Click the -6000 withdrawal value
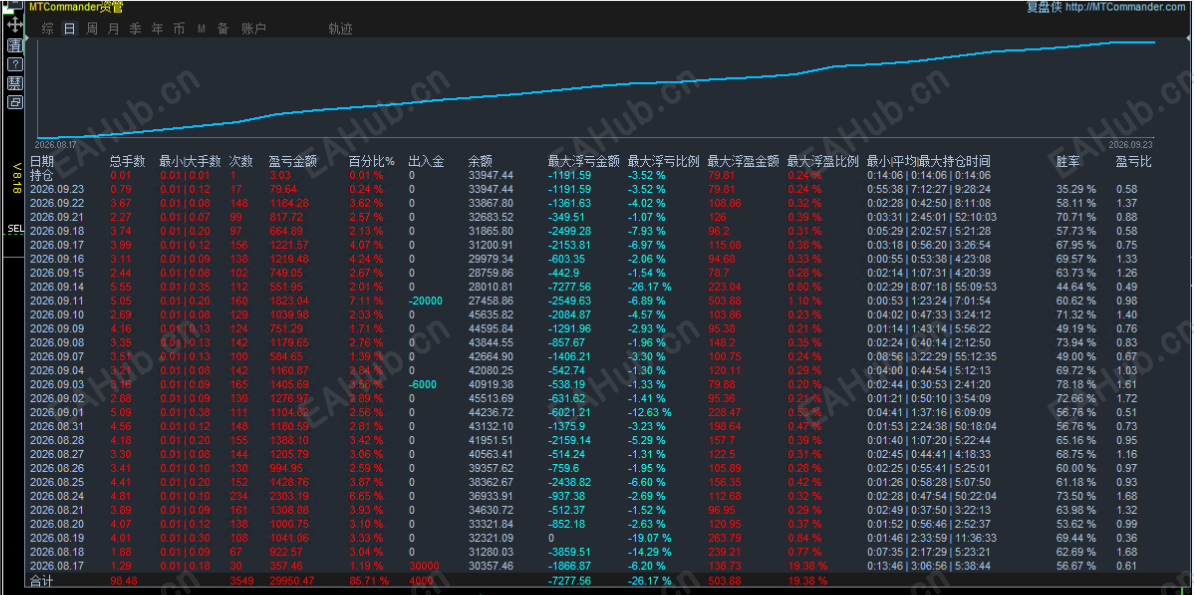Viewport: 1194px width, 595px height. (423, 385)
